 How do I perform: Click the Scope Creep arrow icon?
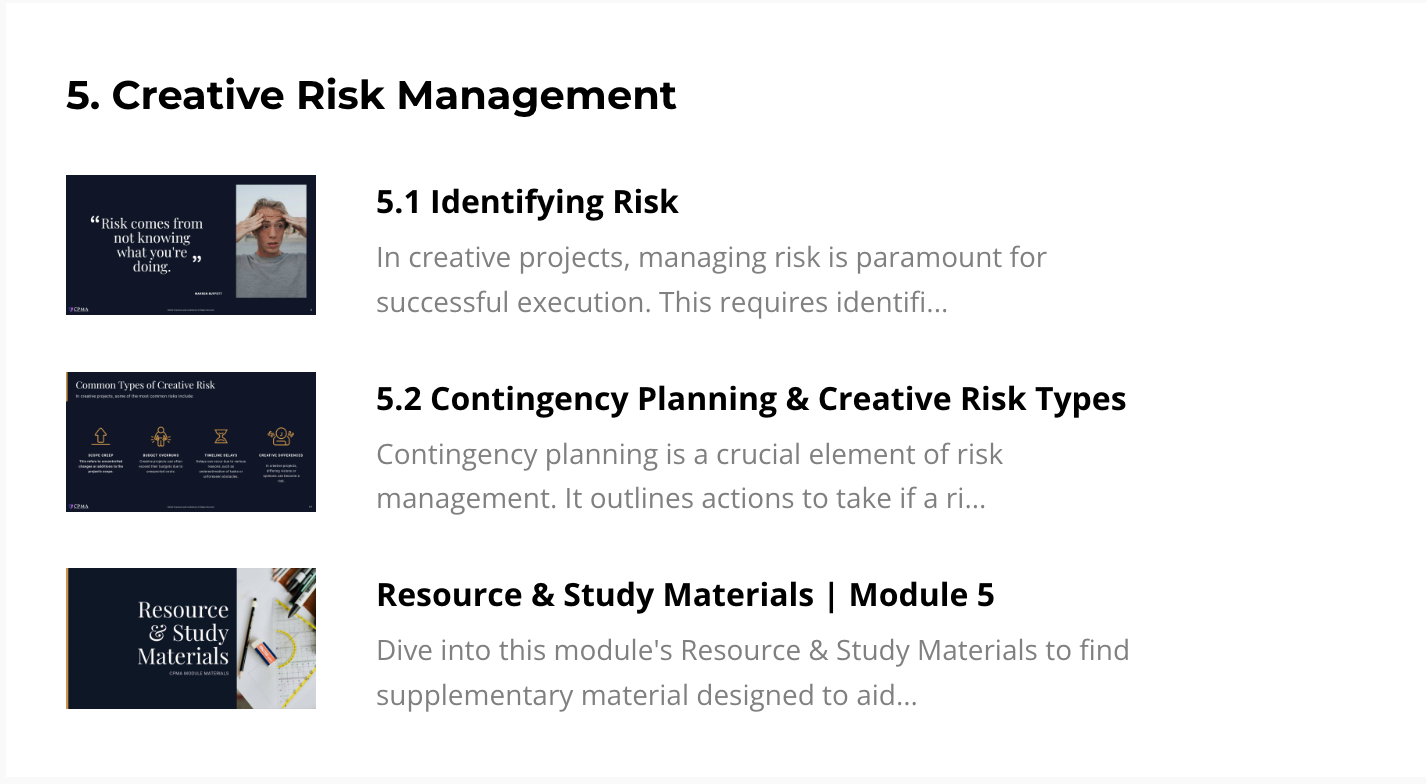point(101,436)
